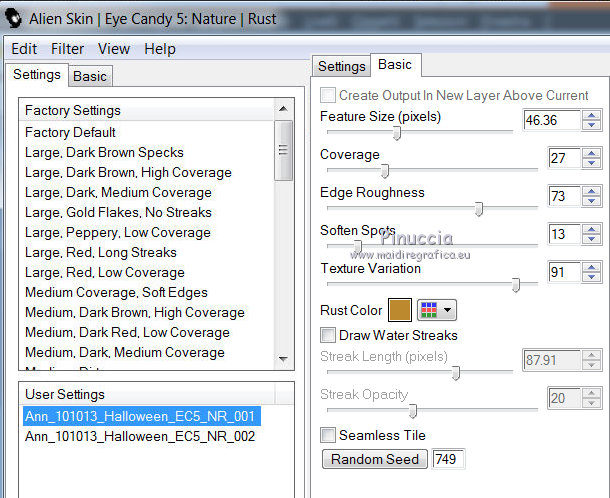Open the View menu
Screen dimensions: 610x498
[x=114, y=49]
